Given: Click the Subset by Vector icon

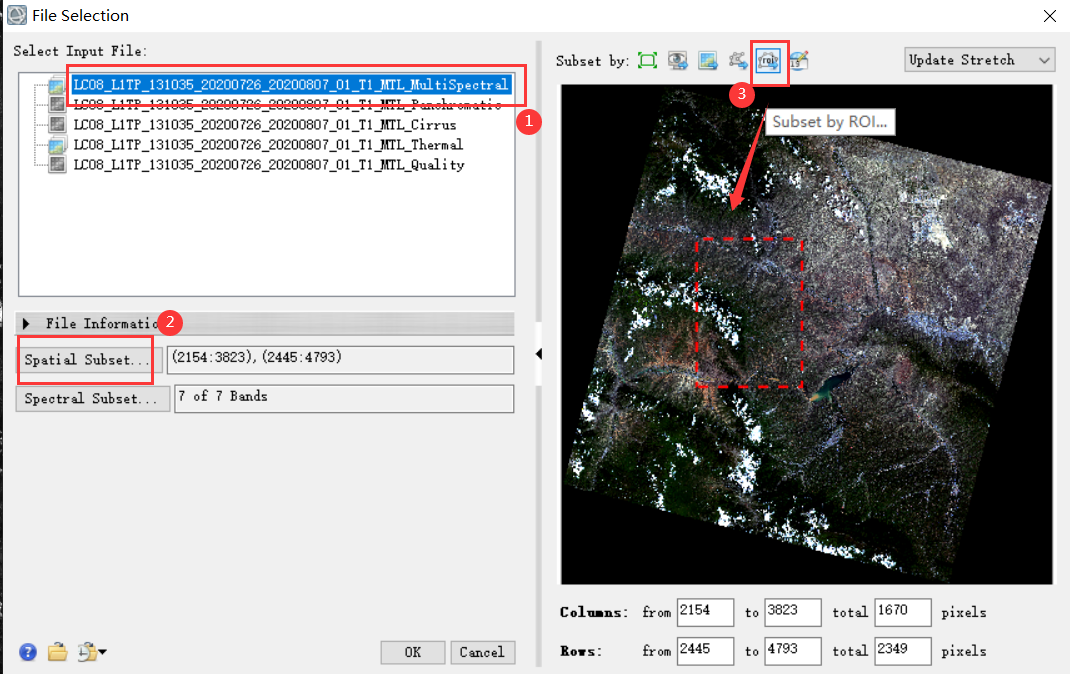Looking at the screenshot, I should [738, 61].
